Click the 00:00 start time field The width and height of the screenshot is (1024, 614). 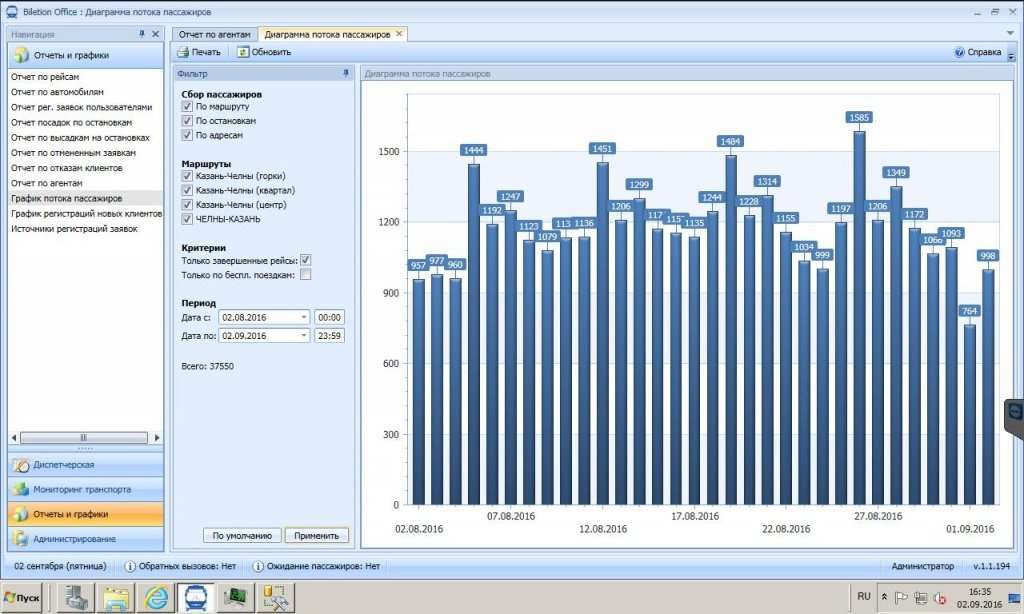tap(329, 317)
